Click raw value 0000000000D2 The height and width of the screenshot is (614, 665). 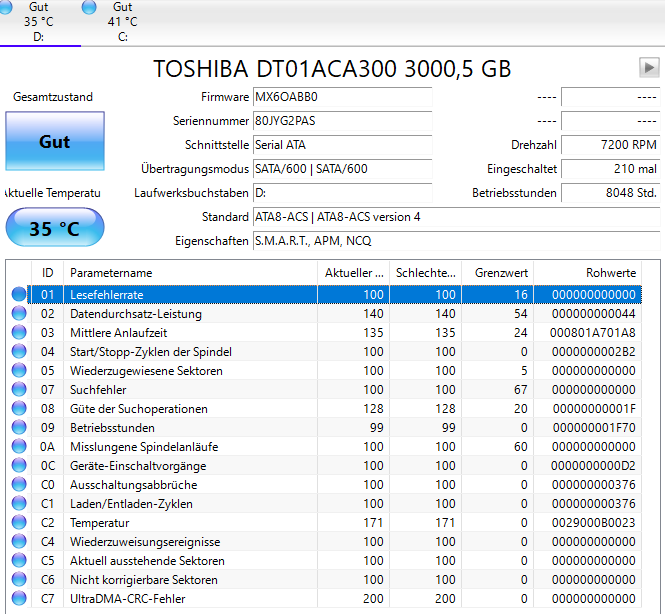[x=593, y=466]
